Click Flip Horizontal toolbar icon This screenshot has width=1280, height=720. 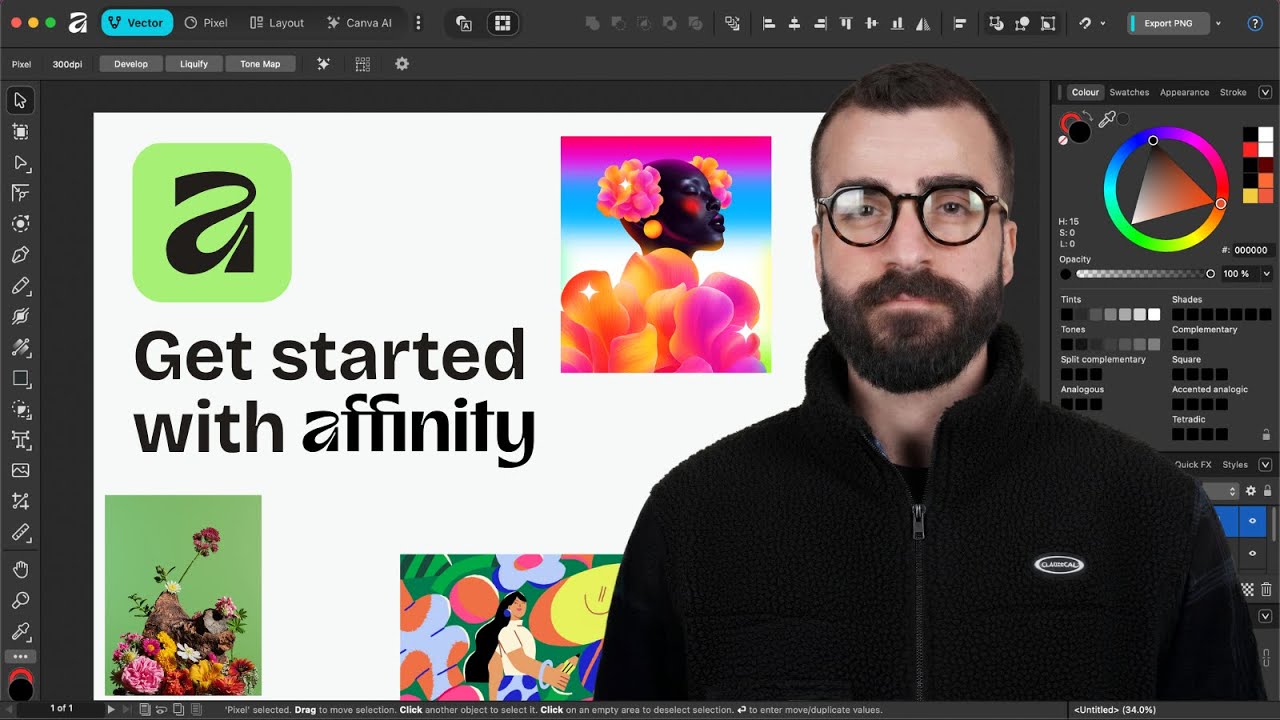pyautogui.click(x=924, y=23)
